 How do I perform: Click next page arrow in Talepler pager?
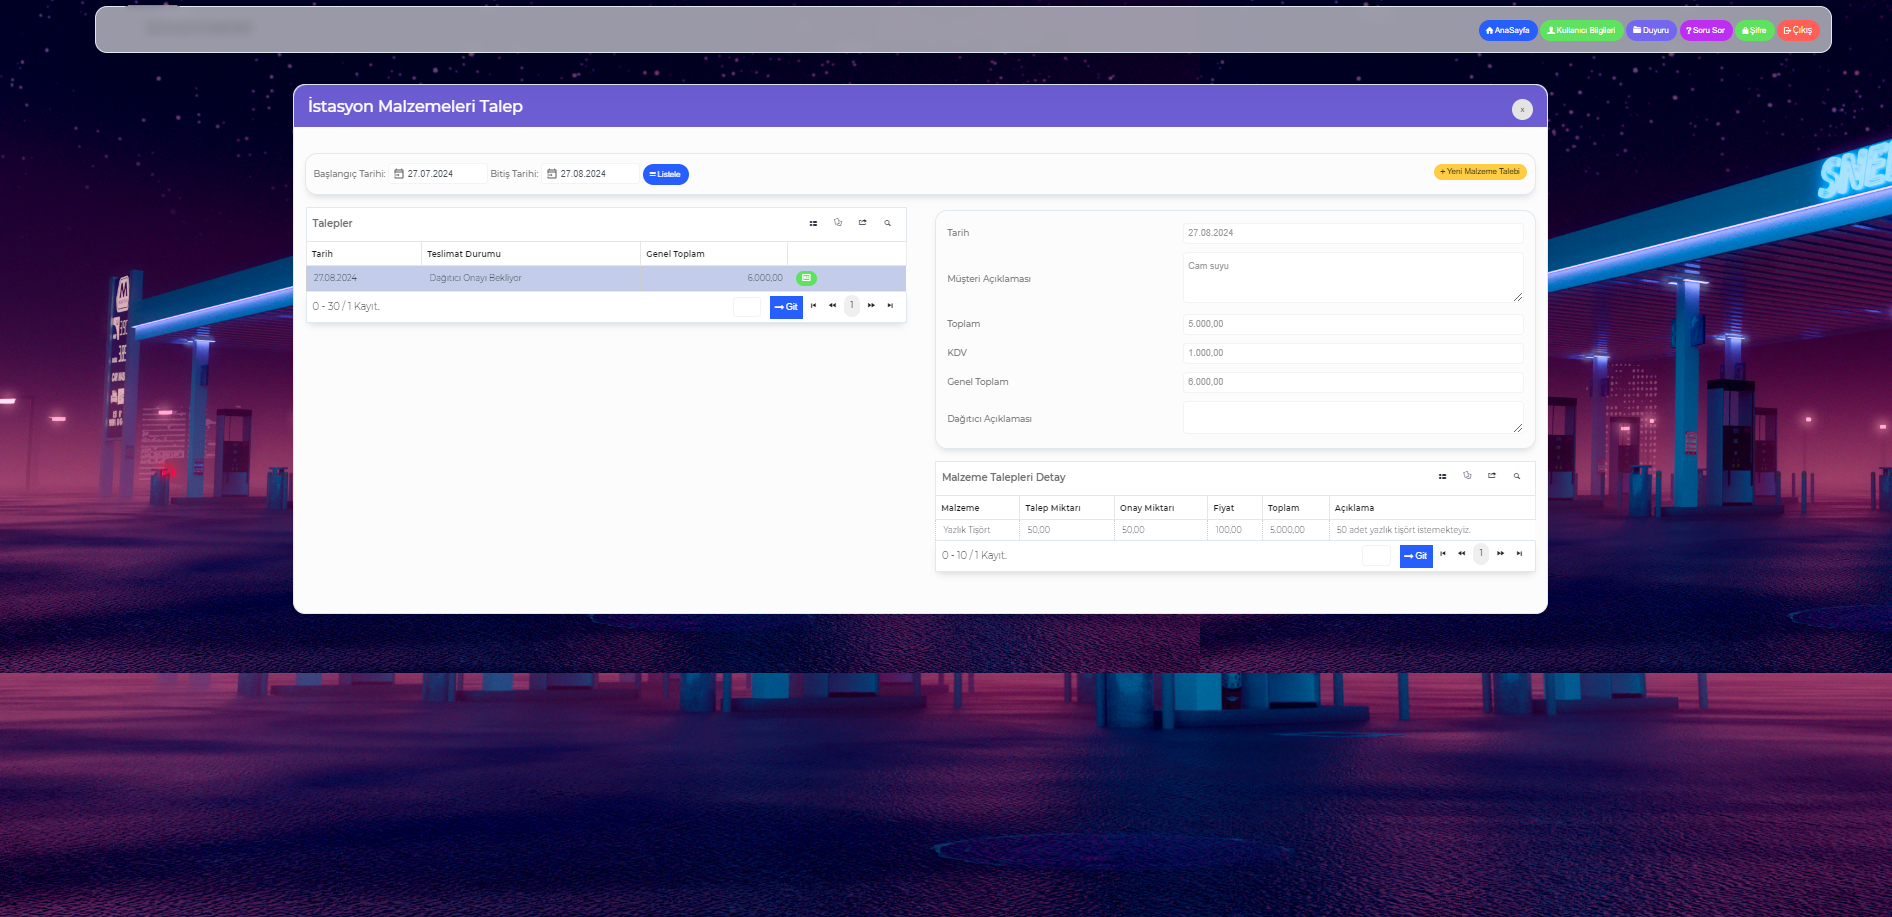pyautogui.click(x=871, y=306)
